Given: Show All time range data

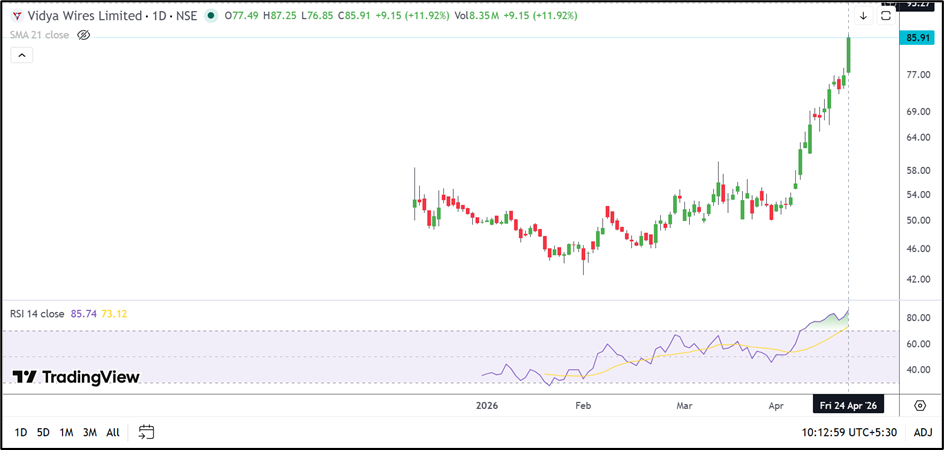Looking at the screenshot, I should (113, 432).
